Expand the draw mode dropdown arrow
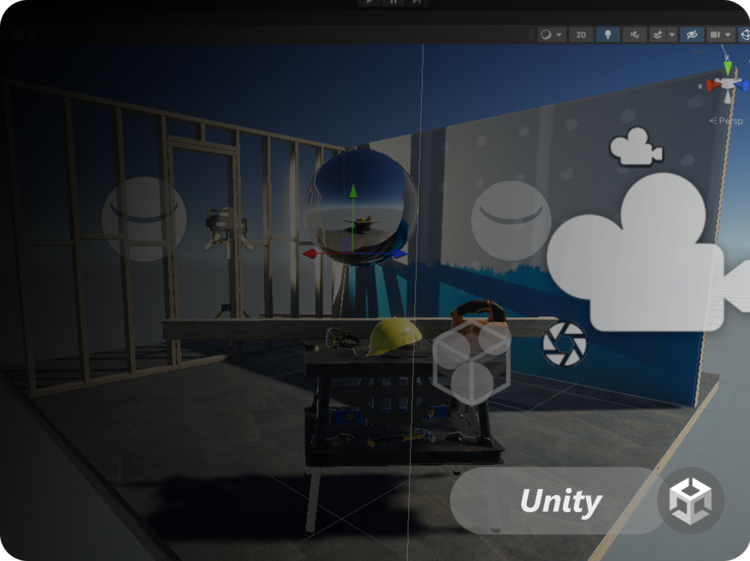The width and height of the screenshot is (750, 561). click(x=559, y=34)
